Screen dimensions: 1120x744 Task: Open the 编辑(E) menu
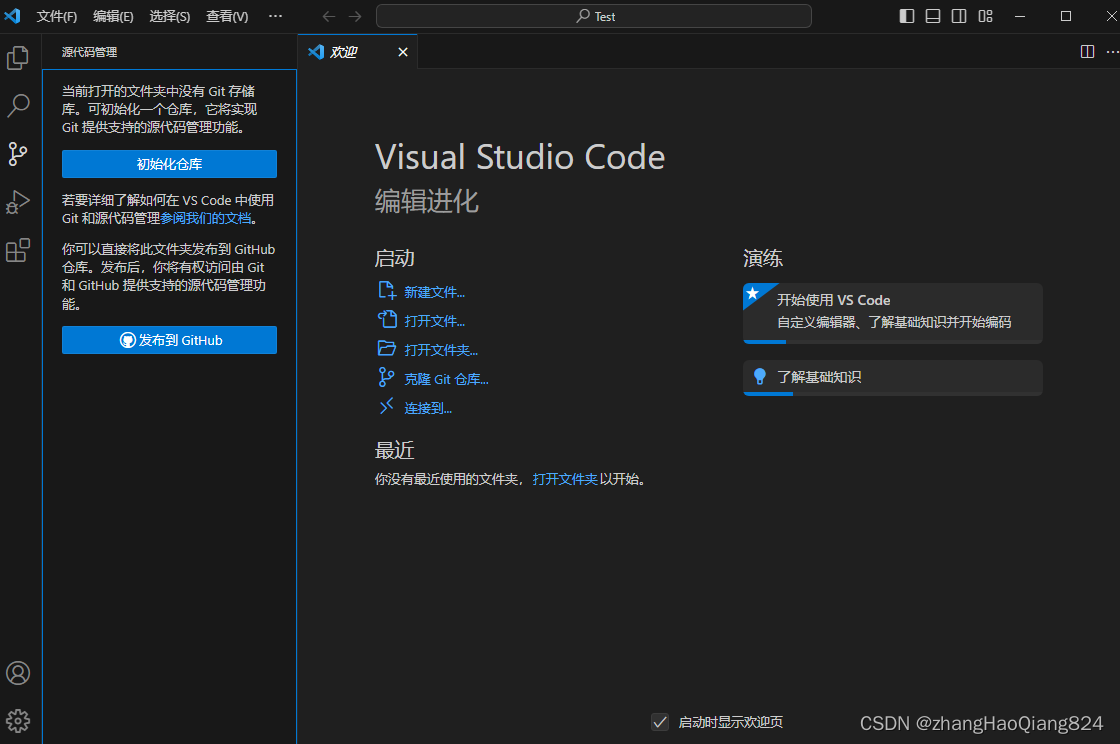(x=113, y=16)
